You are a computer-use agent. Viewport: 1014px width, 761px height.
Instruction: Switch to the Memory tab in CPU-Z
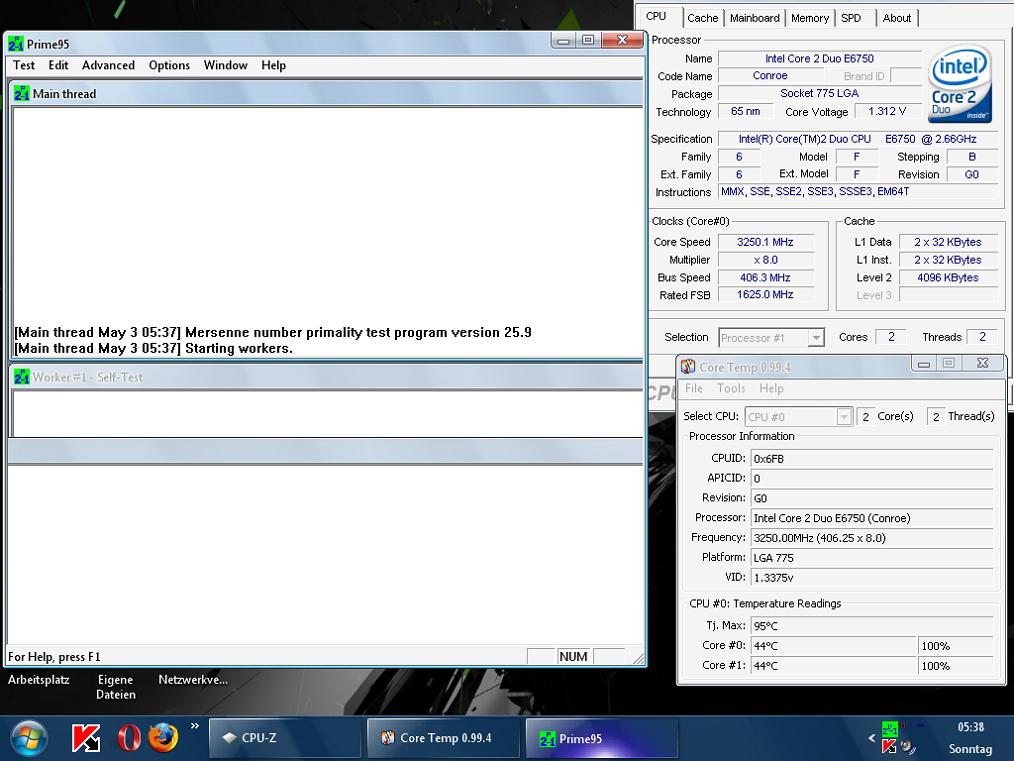coord(810,18)
